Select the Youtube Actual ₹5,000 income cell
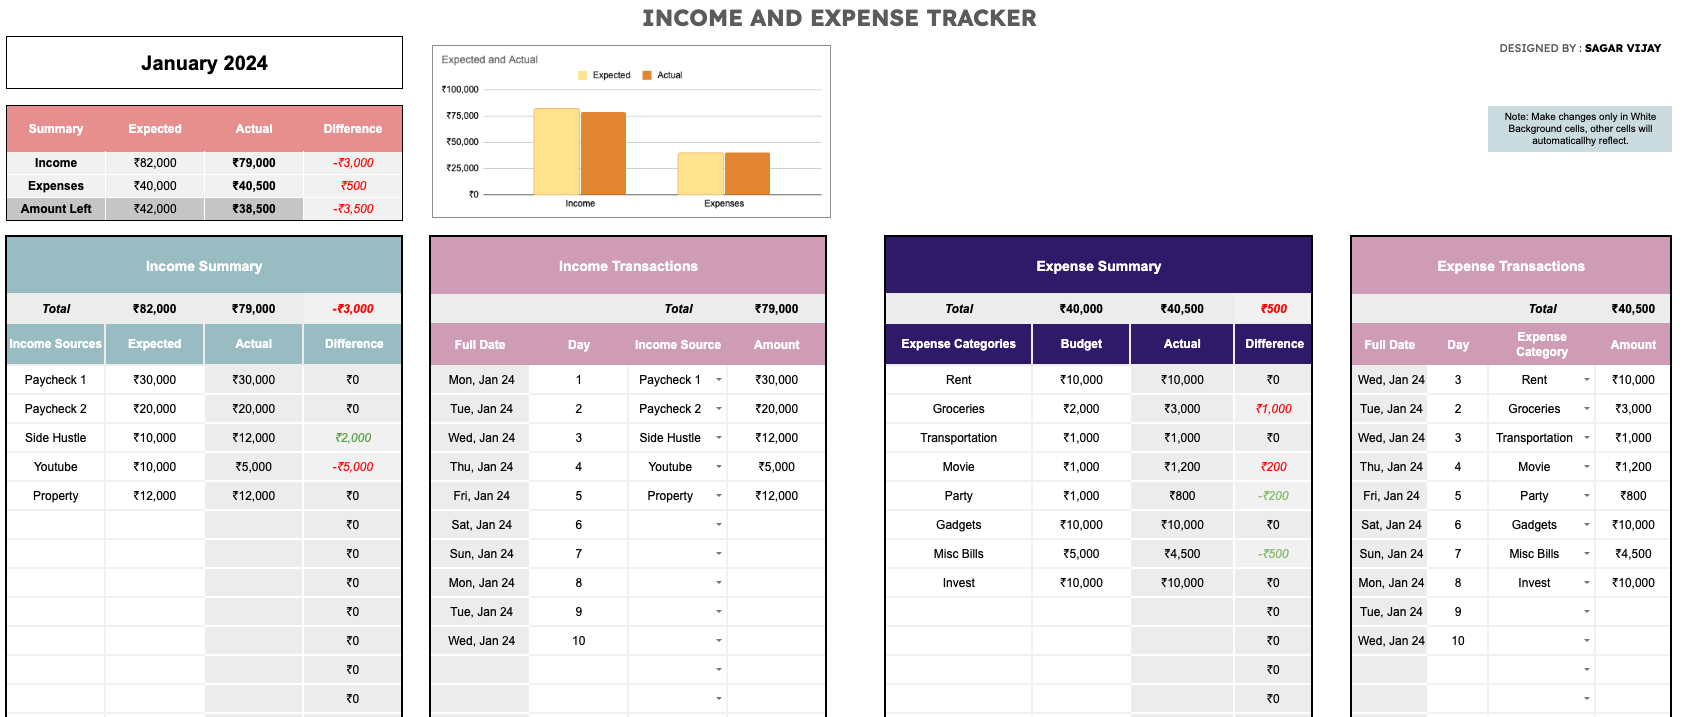The width and height of the screenshot is (1704, 717). 253,467
